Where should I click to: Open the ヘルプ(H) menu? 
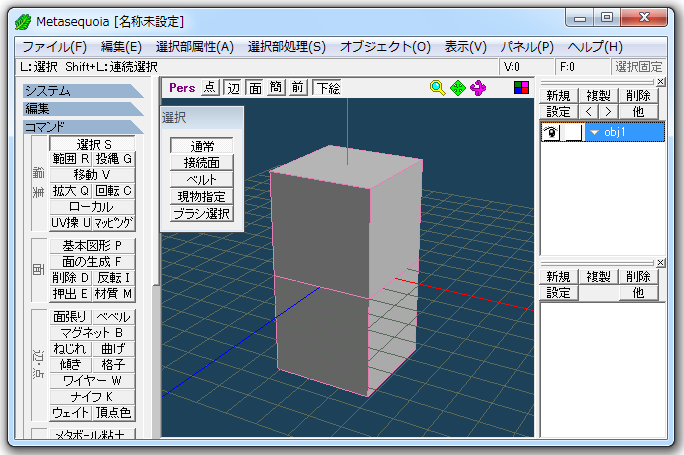tap(595, 47)
